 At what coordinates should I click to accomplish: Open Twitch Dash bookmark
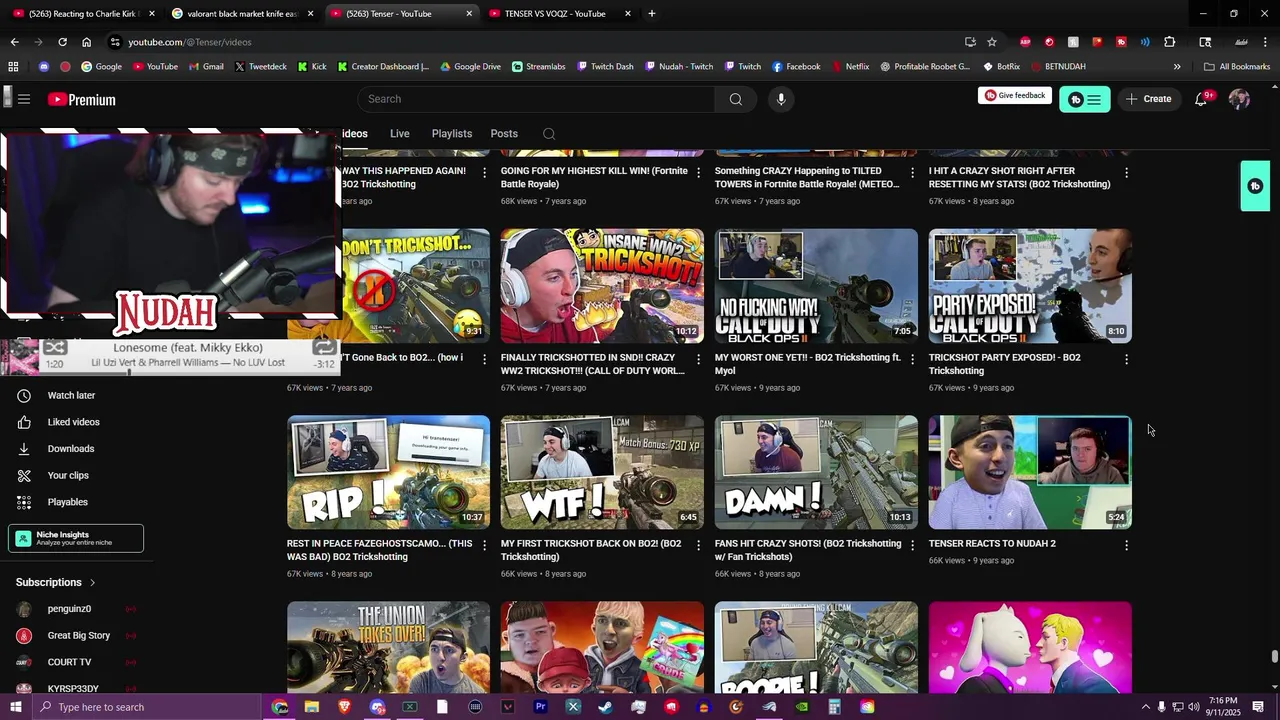tap(605, 67)
